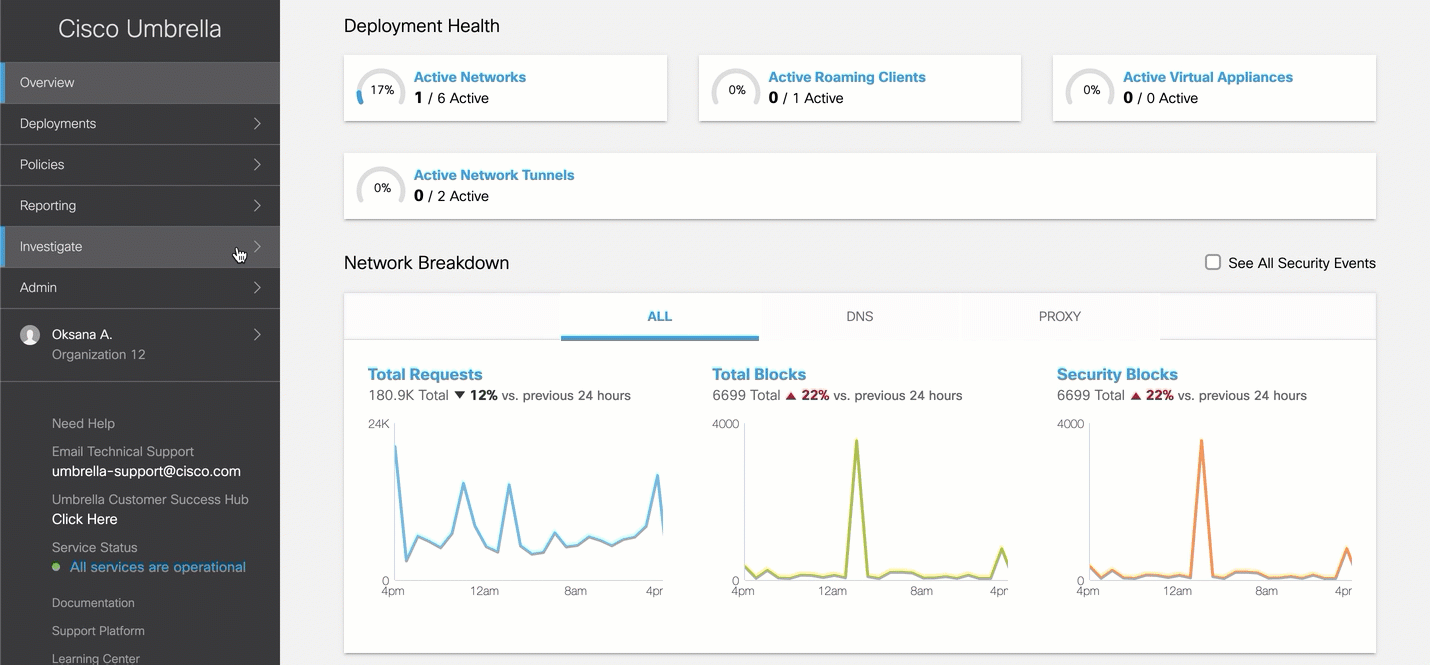Open All services are operational status link
Screen dimensions: 1430x665
[158, 567]
